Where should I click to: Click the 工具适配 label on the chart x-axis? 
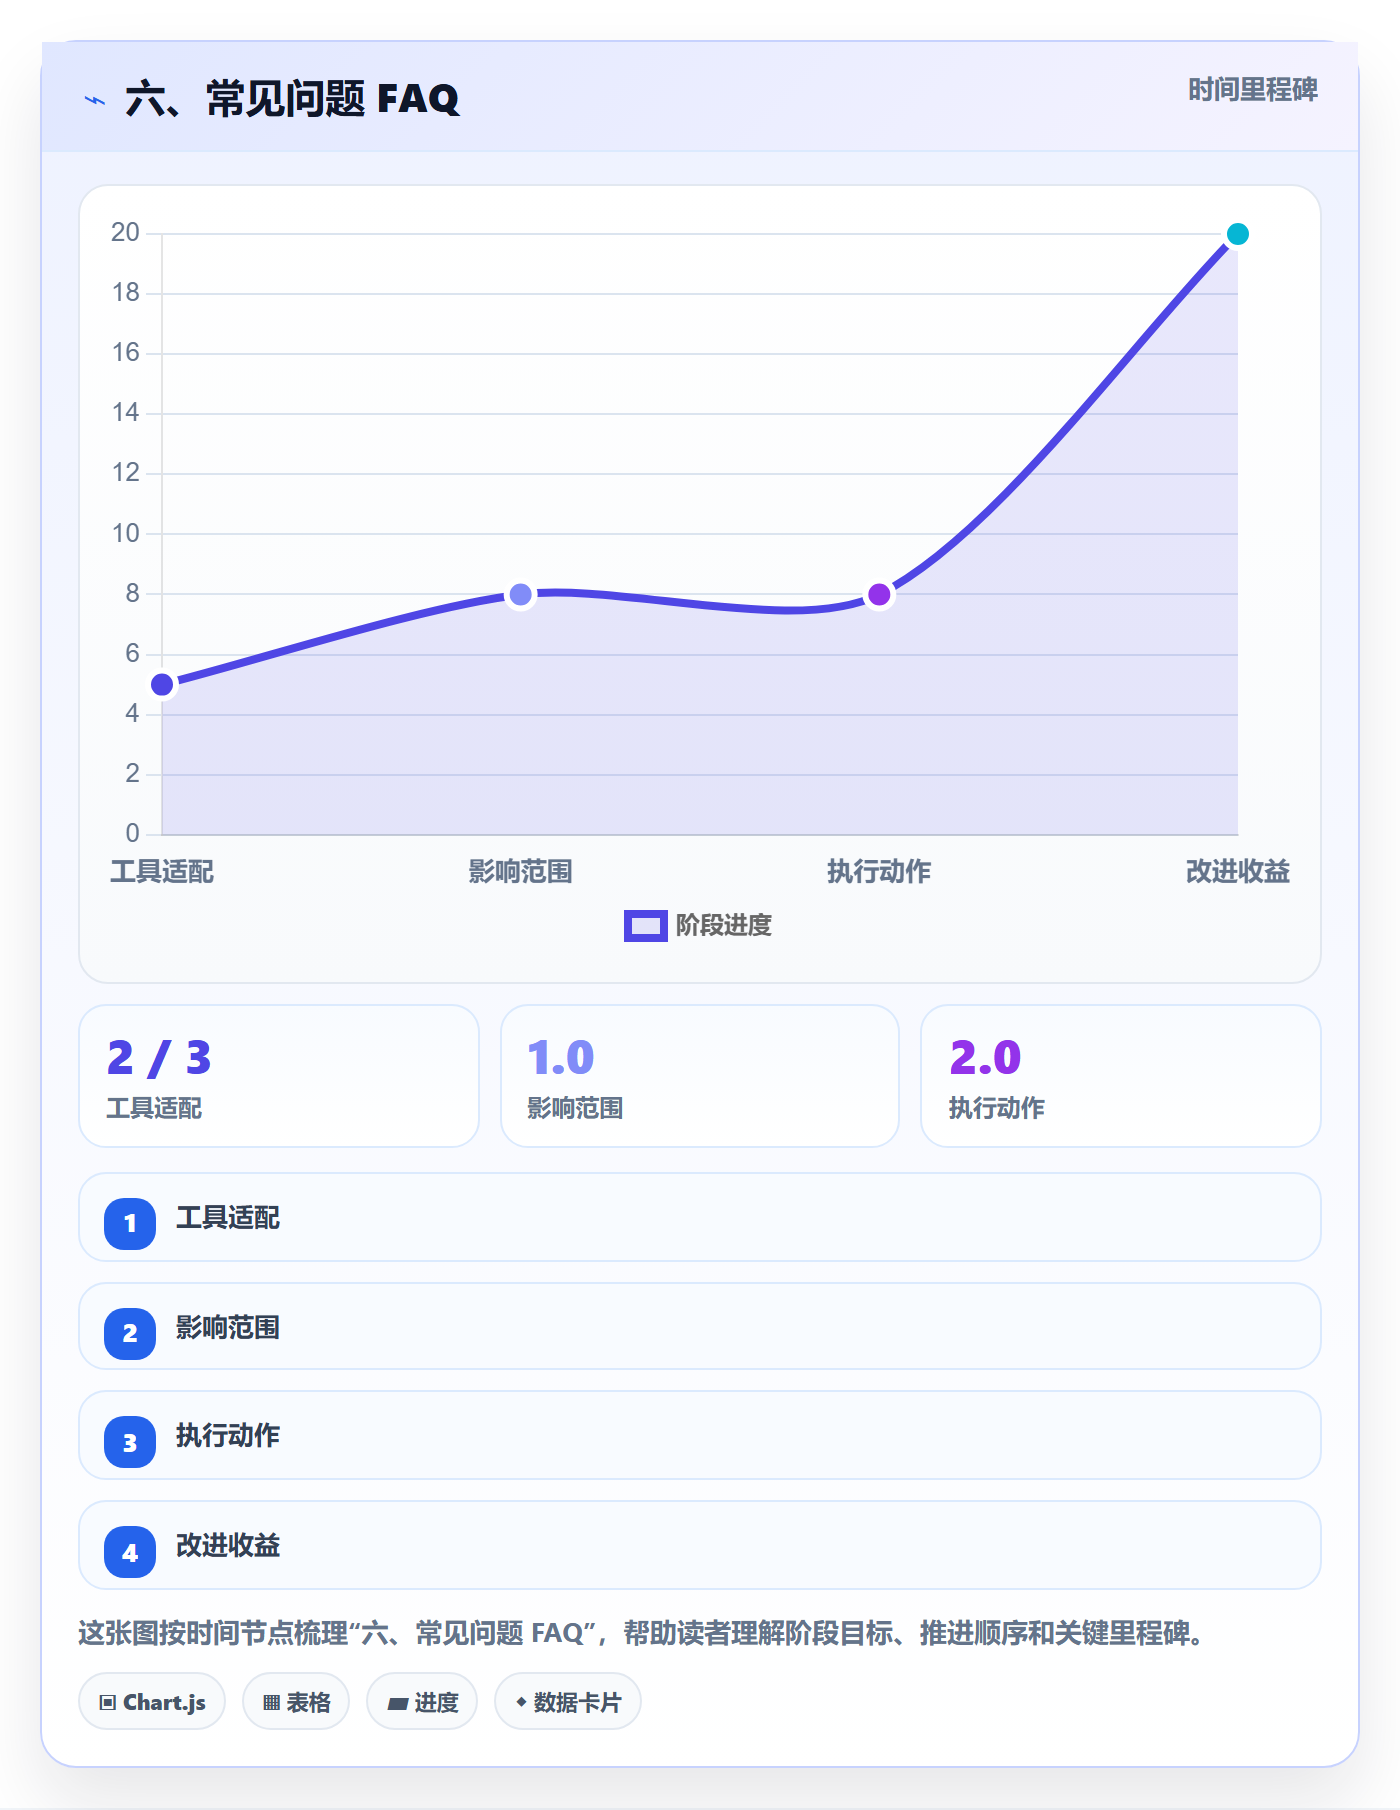[x=162, y=872]
